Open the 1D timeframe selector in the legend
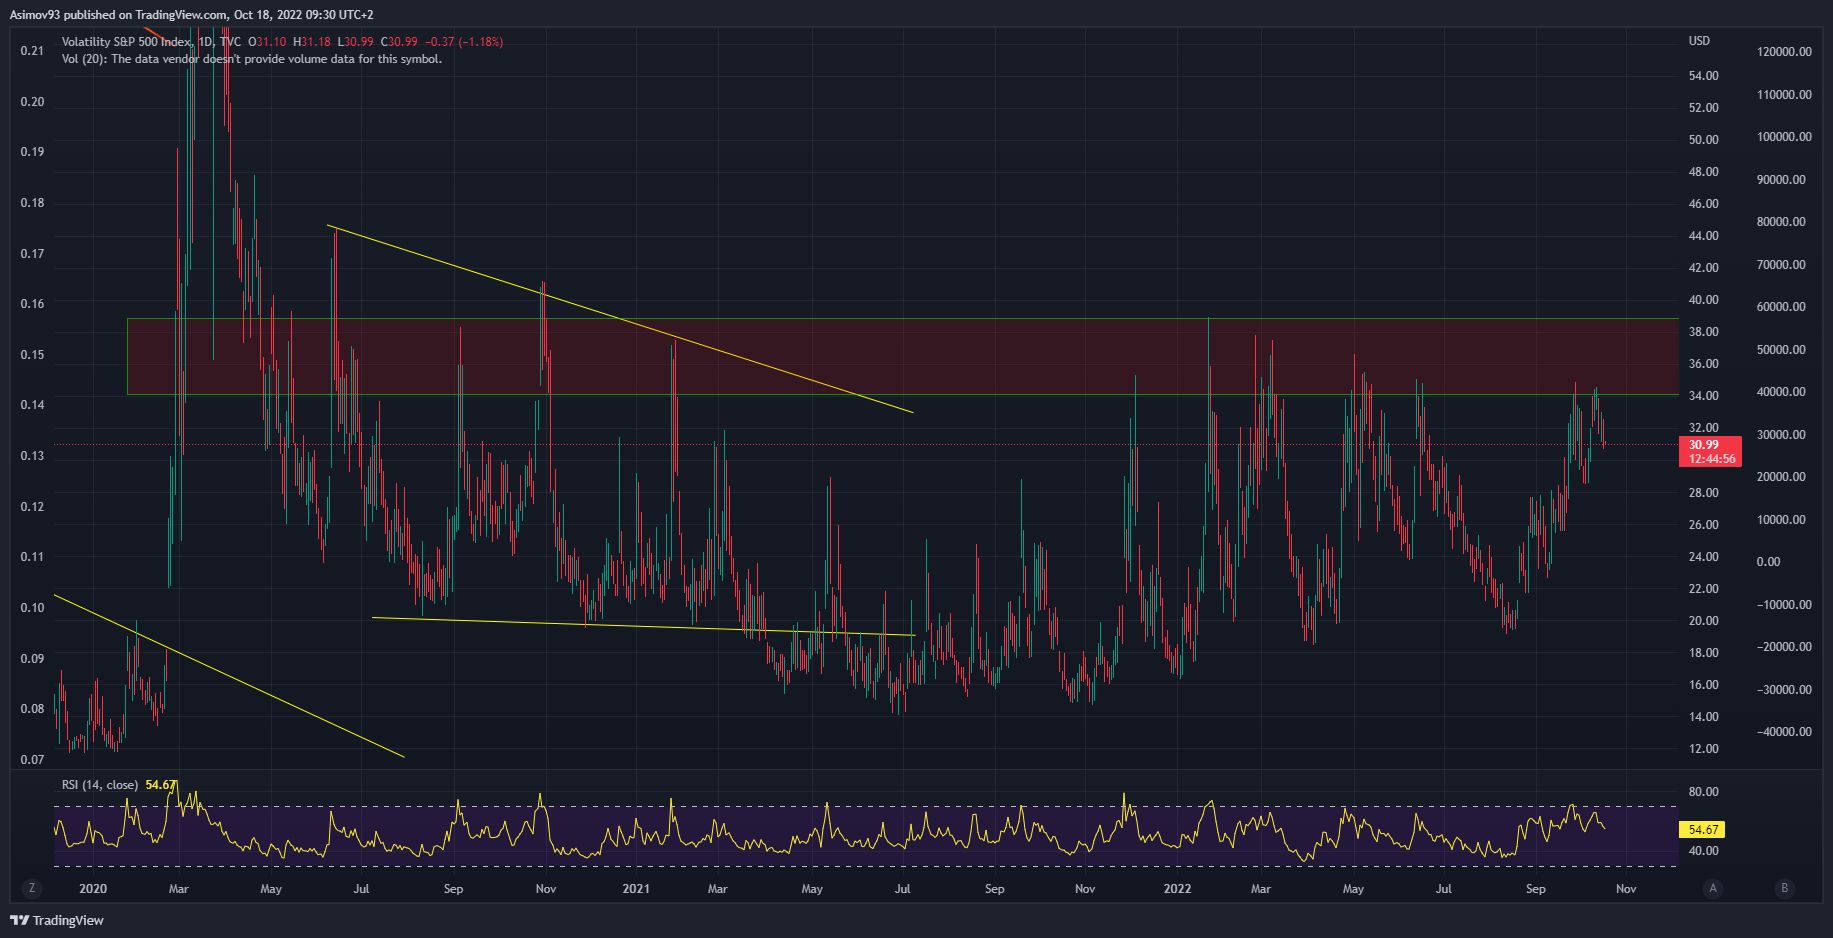Image resolution: width=1833 pixels, height=938 pixels. (204, 41)
